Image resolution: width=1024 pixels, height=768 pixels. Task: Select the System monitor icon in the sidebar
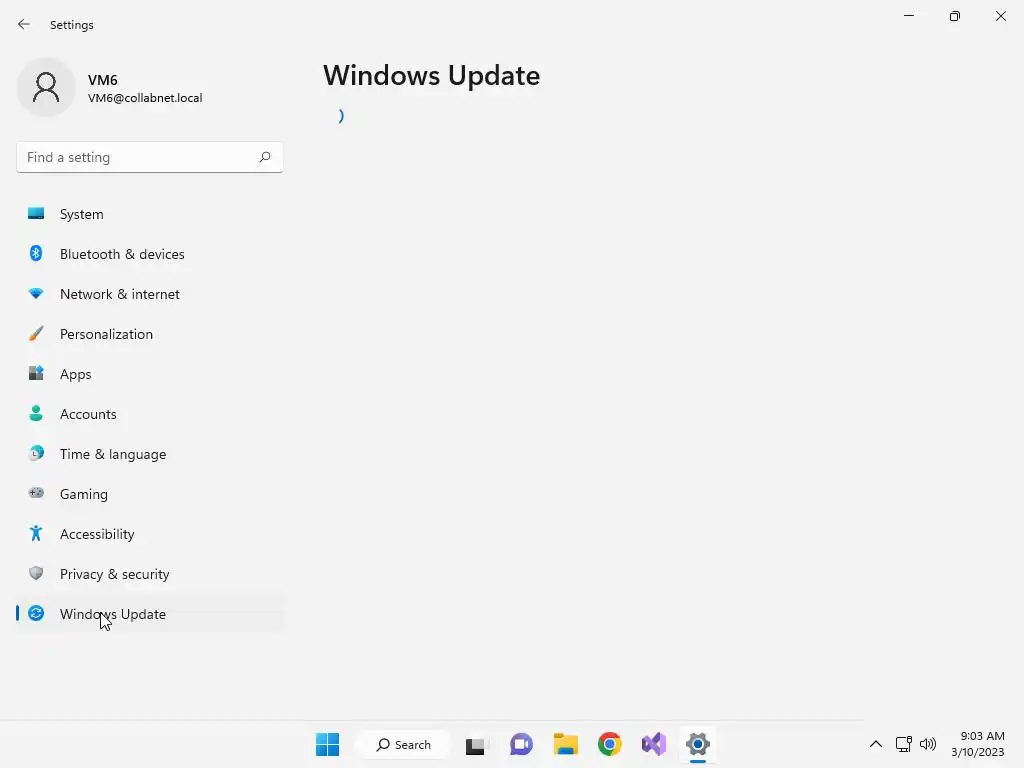[x=36, y=214]
